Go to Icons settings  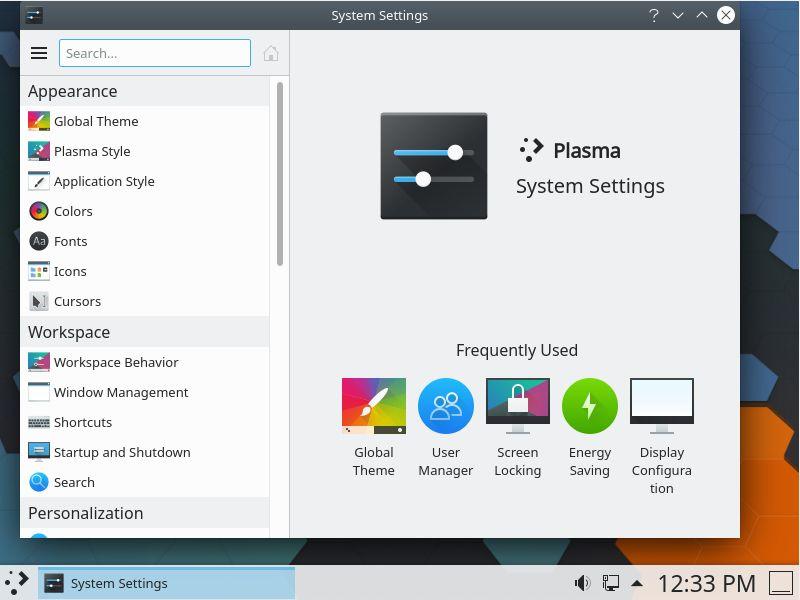(70, 271)
